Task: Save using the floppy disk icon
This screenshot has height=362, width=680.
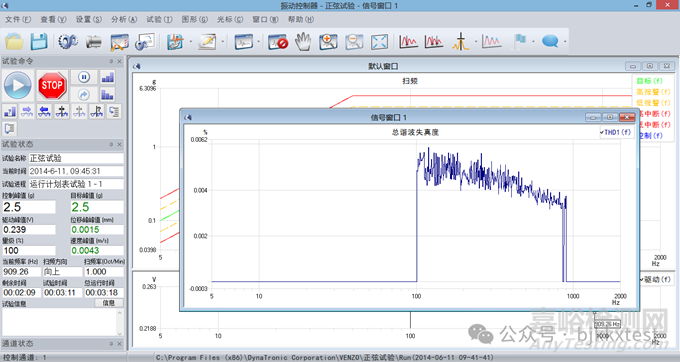Action: pos(39,42)
